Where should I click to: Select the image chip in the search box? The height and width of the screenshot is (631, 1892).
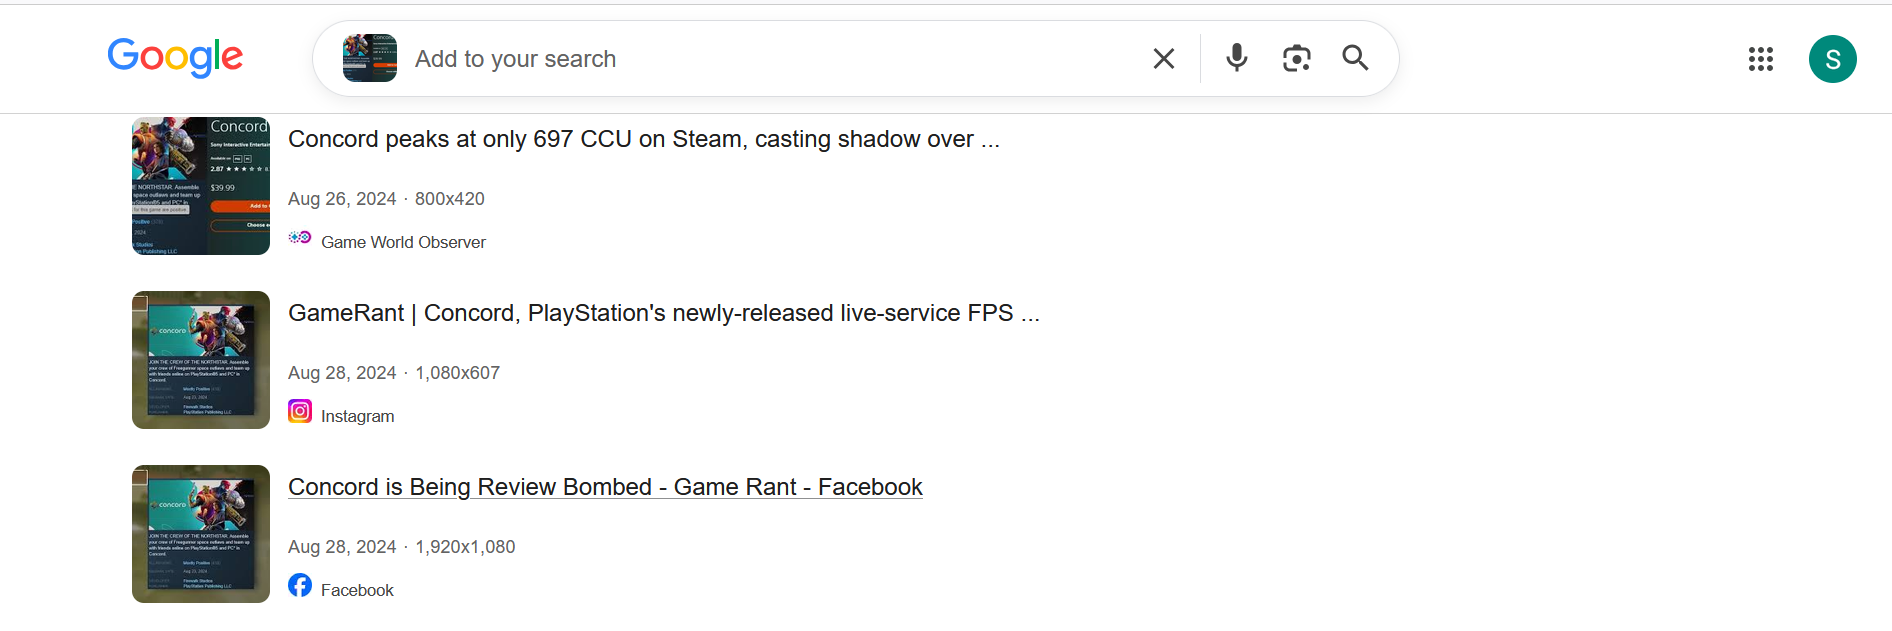(x=370, y=58)
